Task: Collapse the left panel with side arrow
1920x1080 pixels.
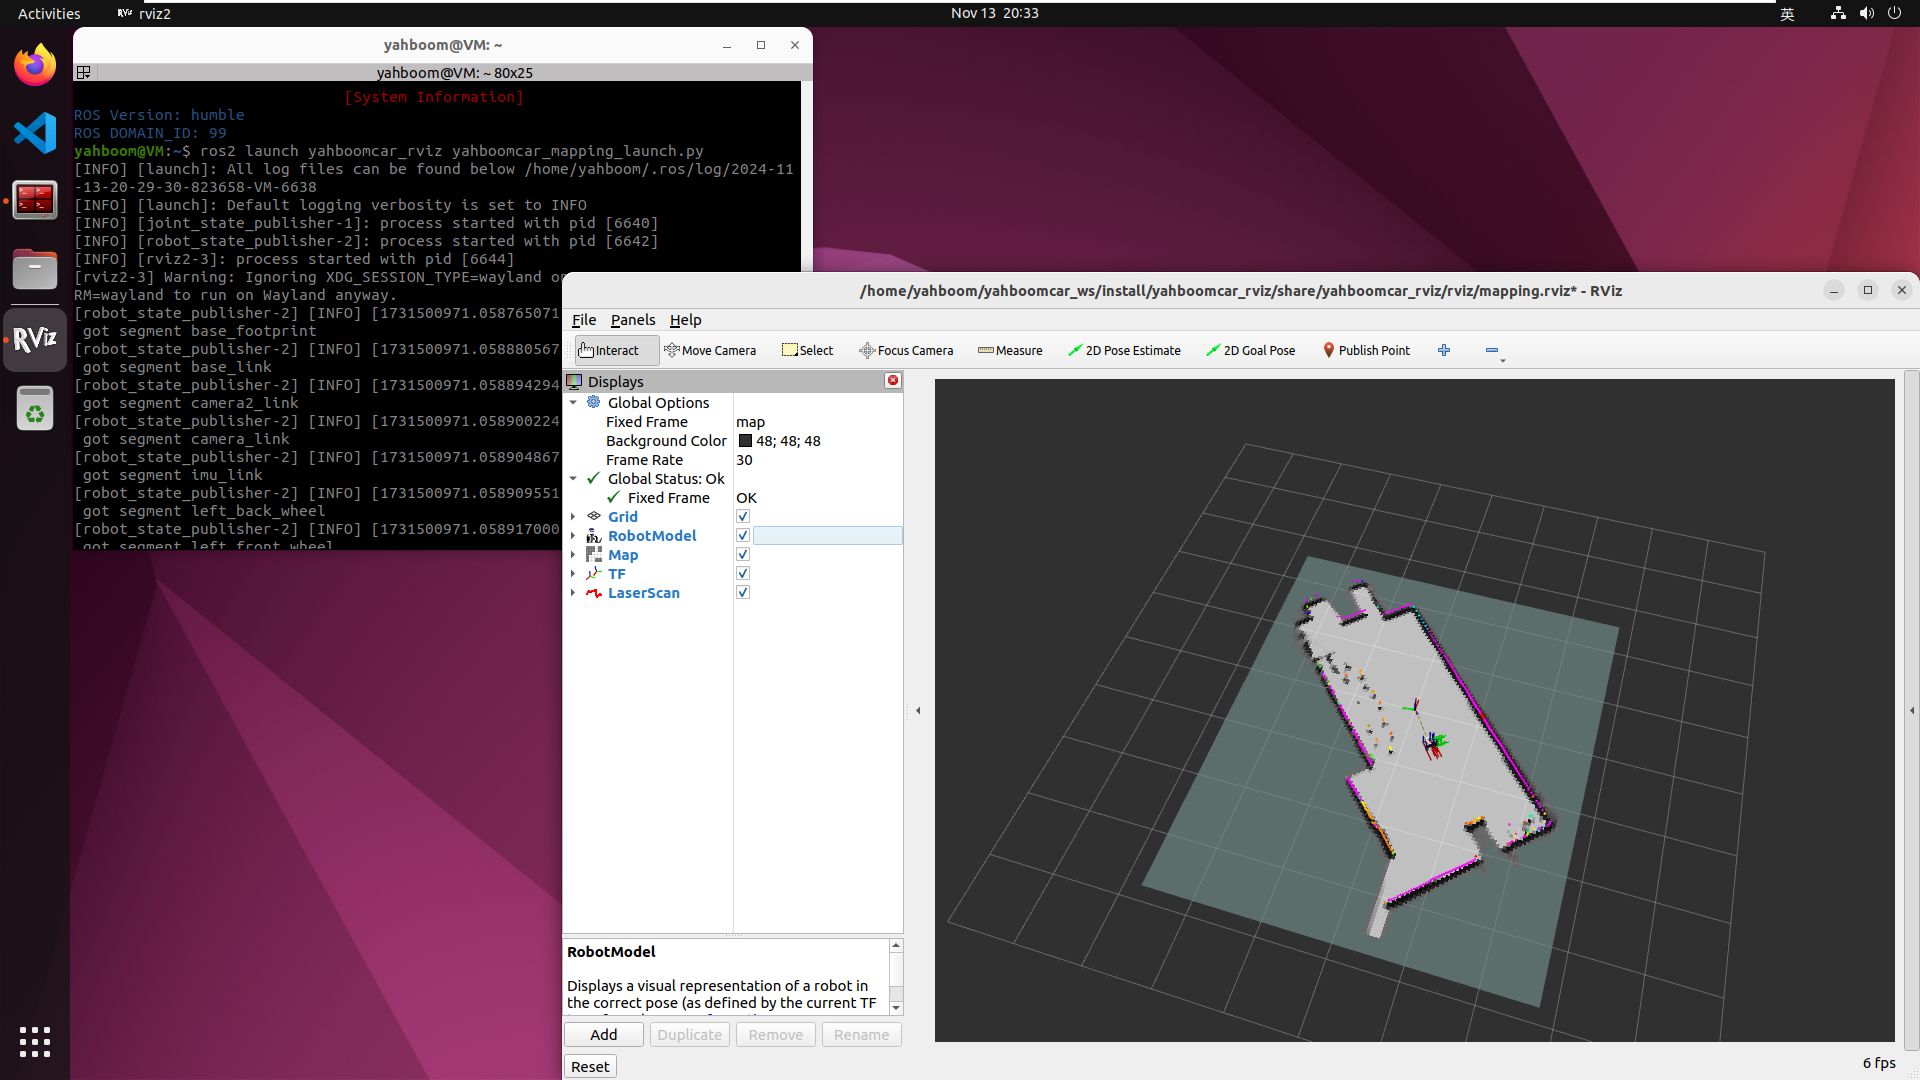Action: pos(918,711)
